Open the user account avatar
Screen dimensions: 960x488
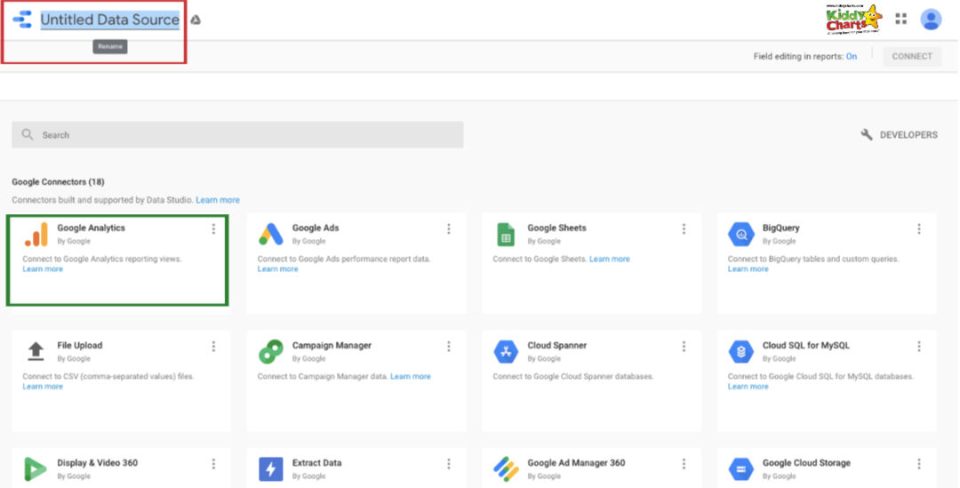pos(931,20)
